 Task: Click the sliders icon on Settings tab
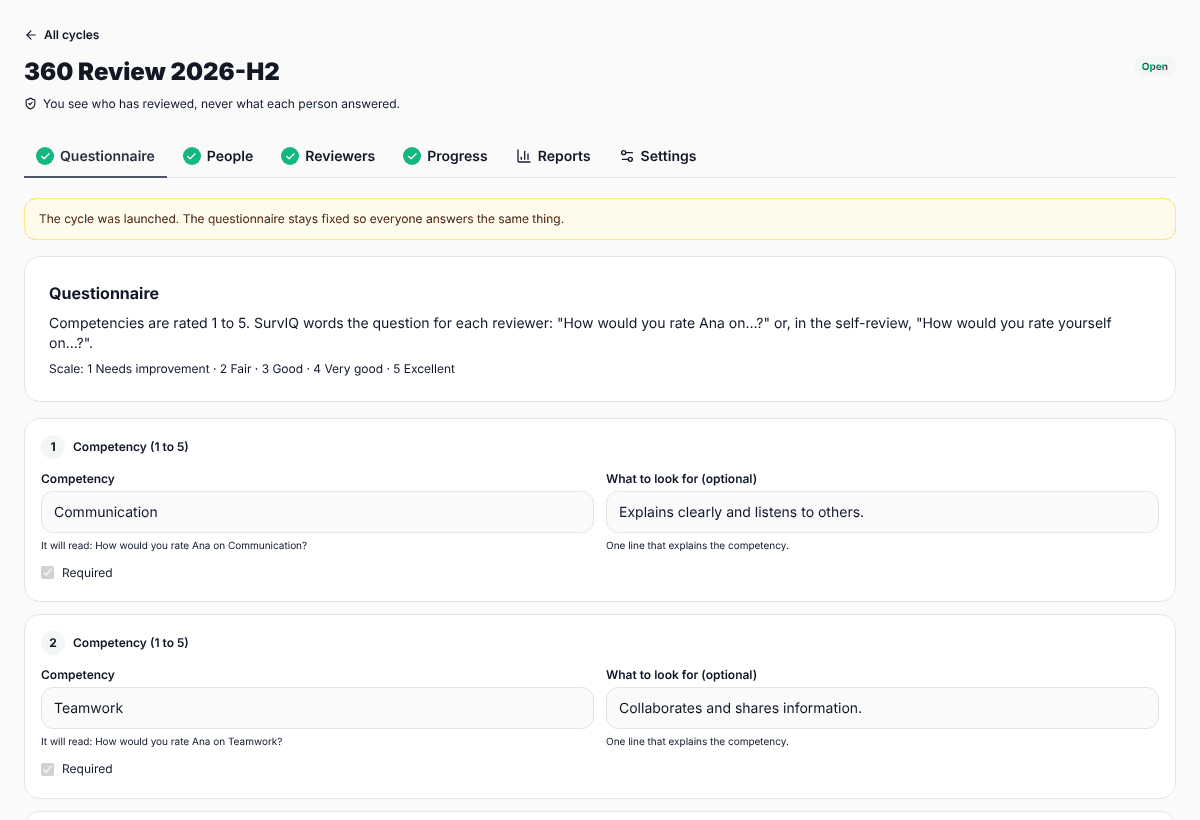(x=627, y=156)
